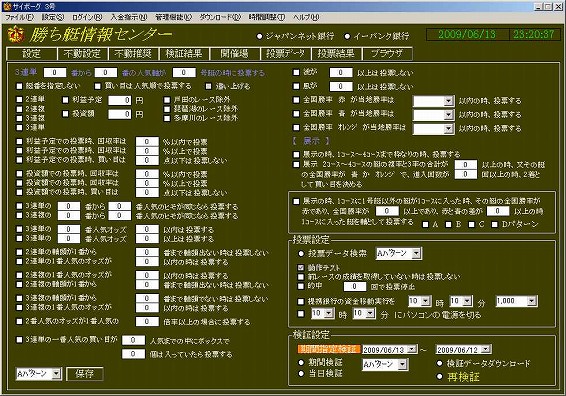566x396 pixels.
Task: Open the 全国勝率 赤 percentage dropdown
Action: 448,101
